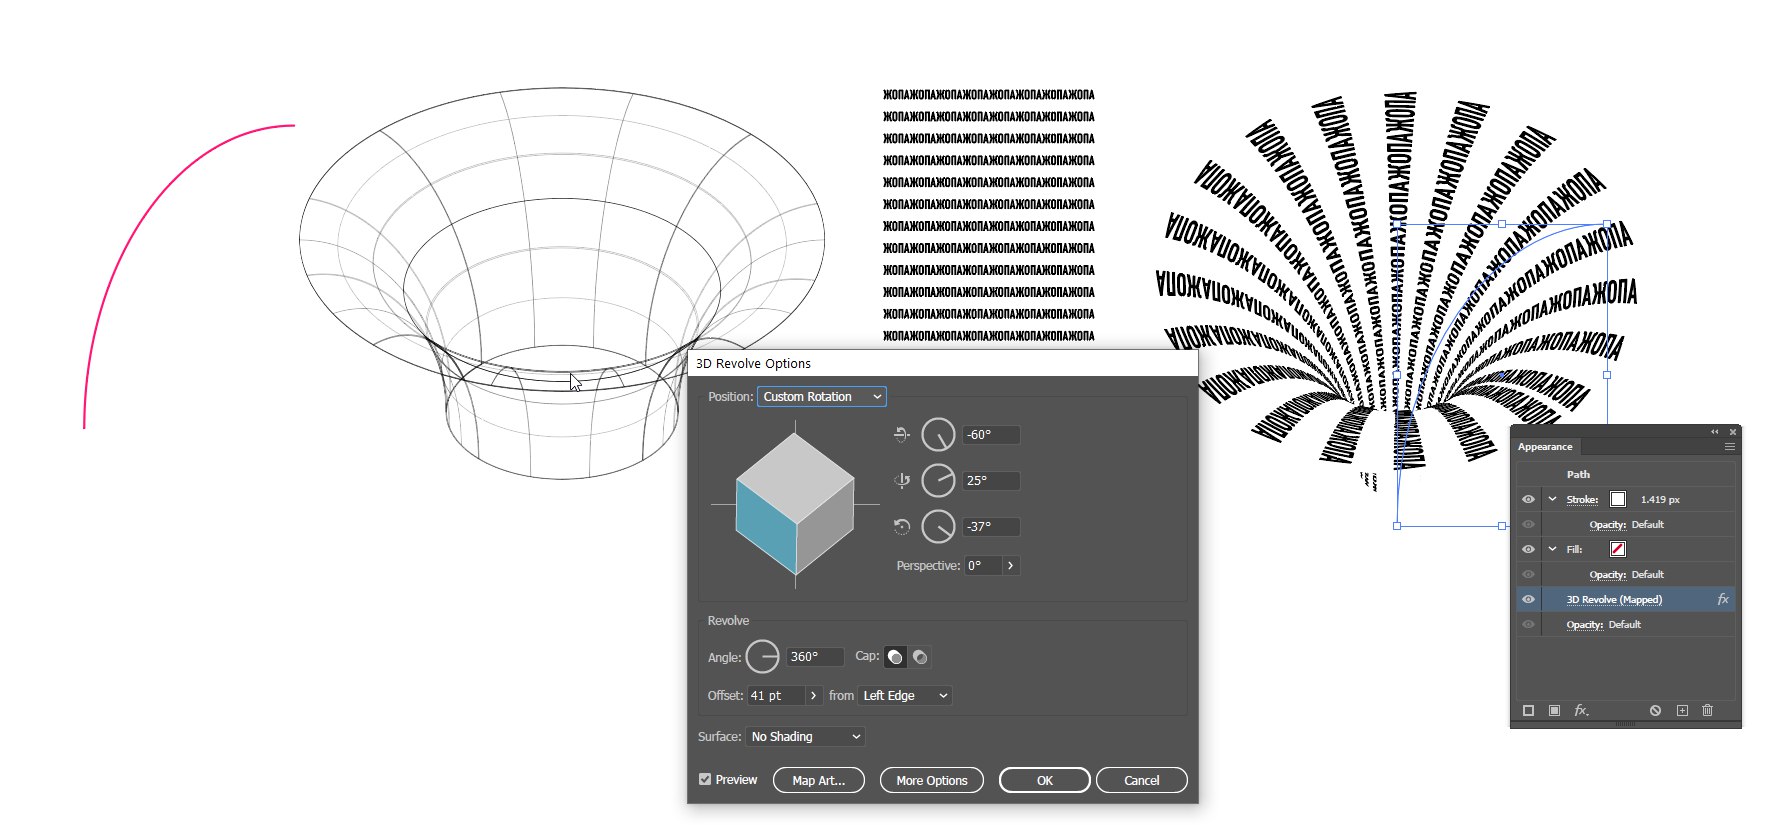Viewport: 1775px width, 832px height.
Task: Toggle visibility of Stroke's Opacity row
Action: [1528, 524]
